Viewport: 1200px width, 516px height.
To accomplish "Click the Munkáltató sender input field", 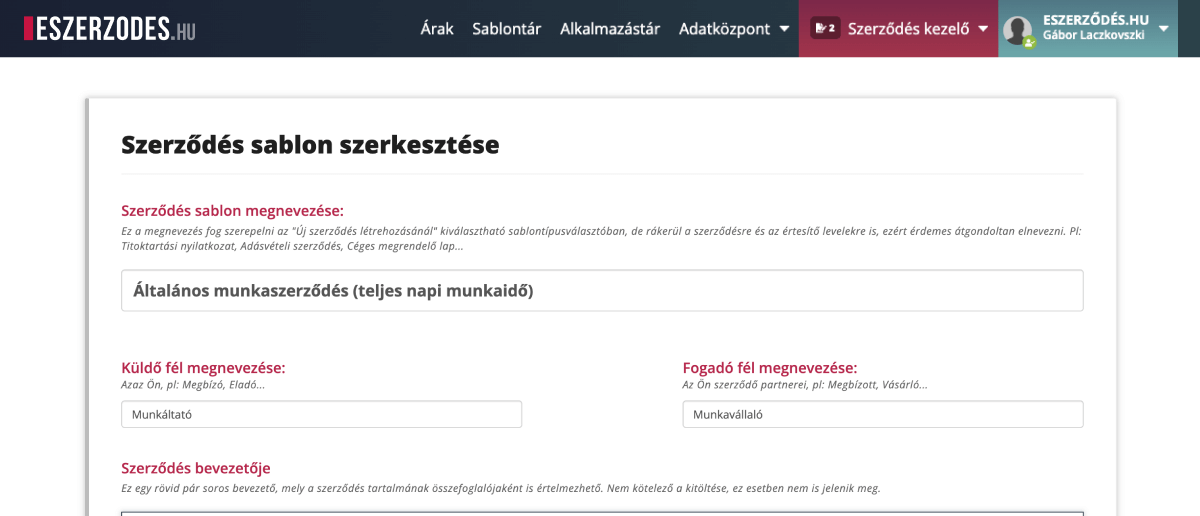I will 321,414.
